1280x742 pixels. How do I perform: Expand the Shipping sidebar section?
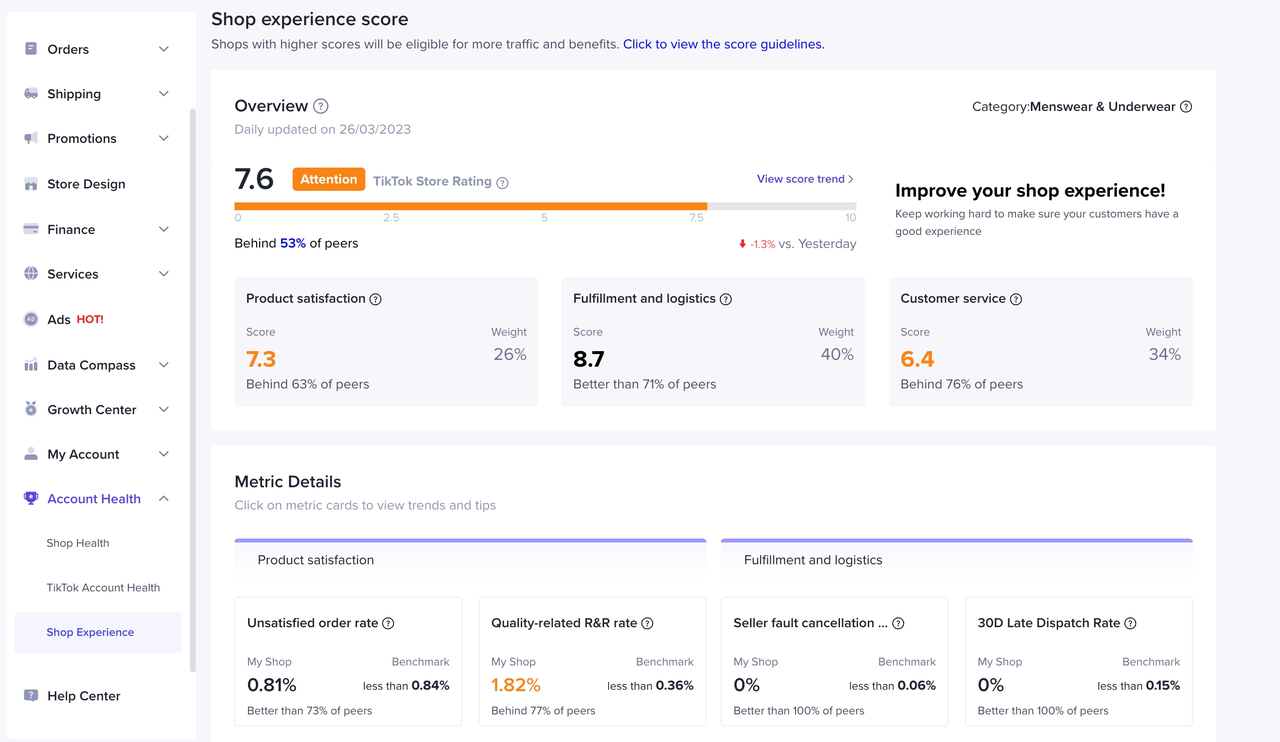coord(164,94)
